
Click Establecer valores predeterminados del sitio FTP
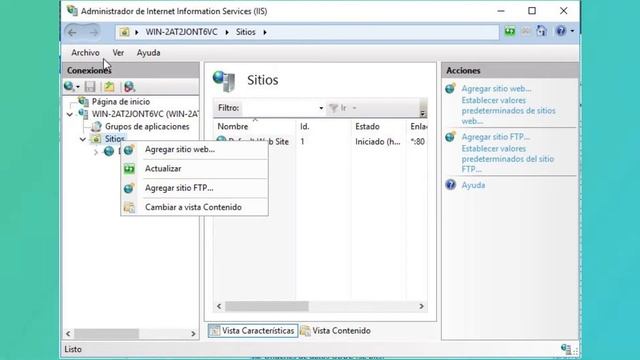tap(507, 159)
